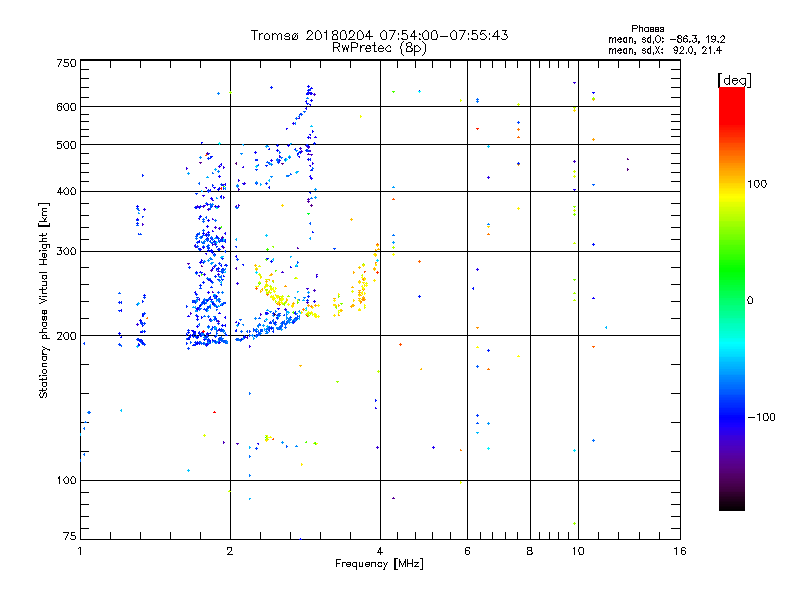The height and width of the screenshot is (600, 800).
Task: Click the black bottom of the colorbar
Action: [732, 503]
